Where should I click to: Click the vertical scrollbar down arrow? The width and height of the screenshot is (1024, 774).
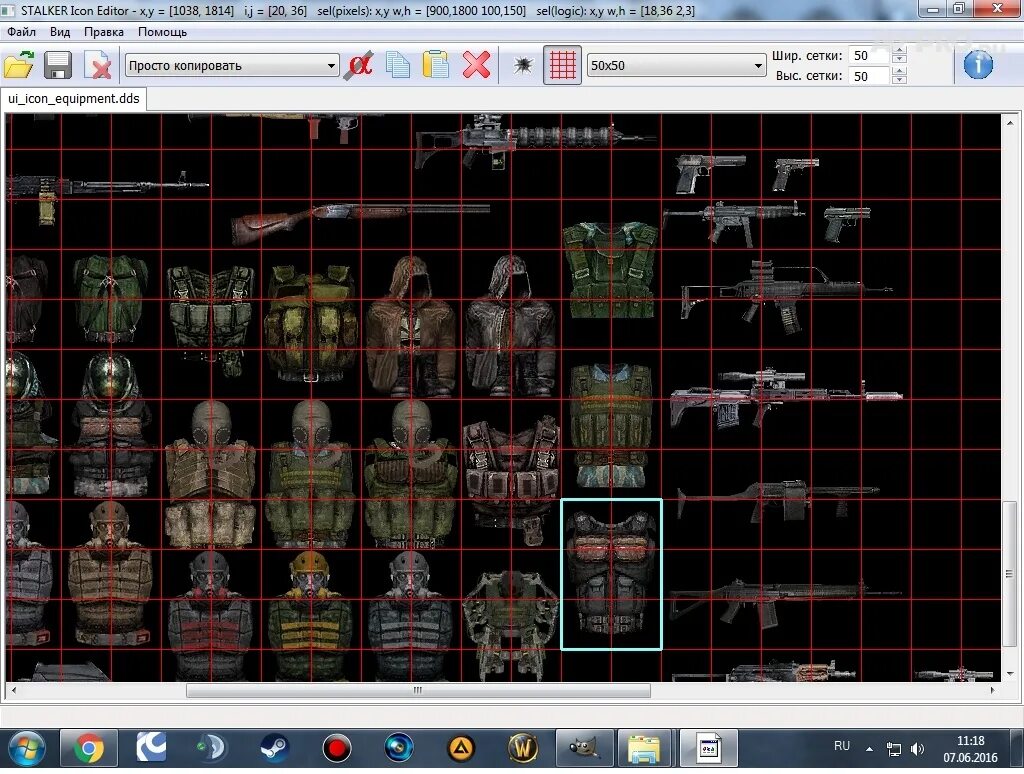(1010, 673)
